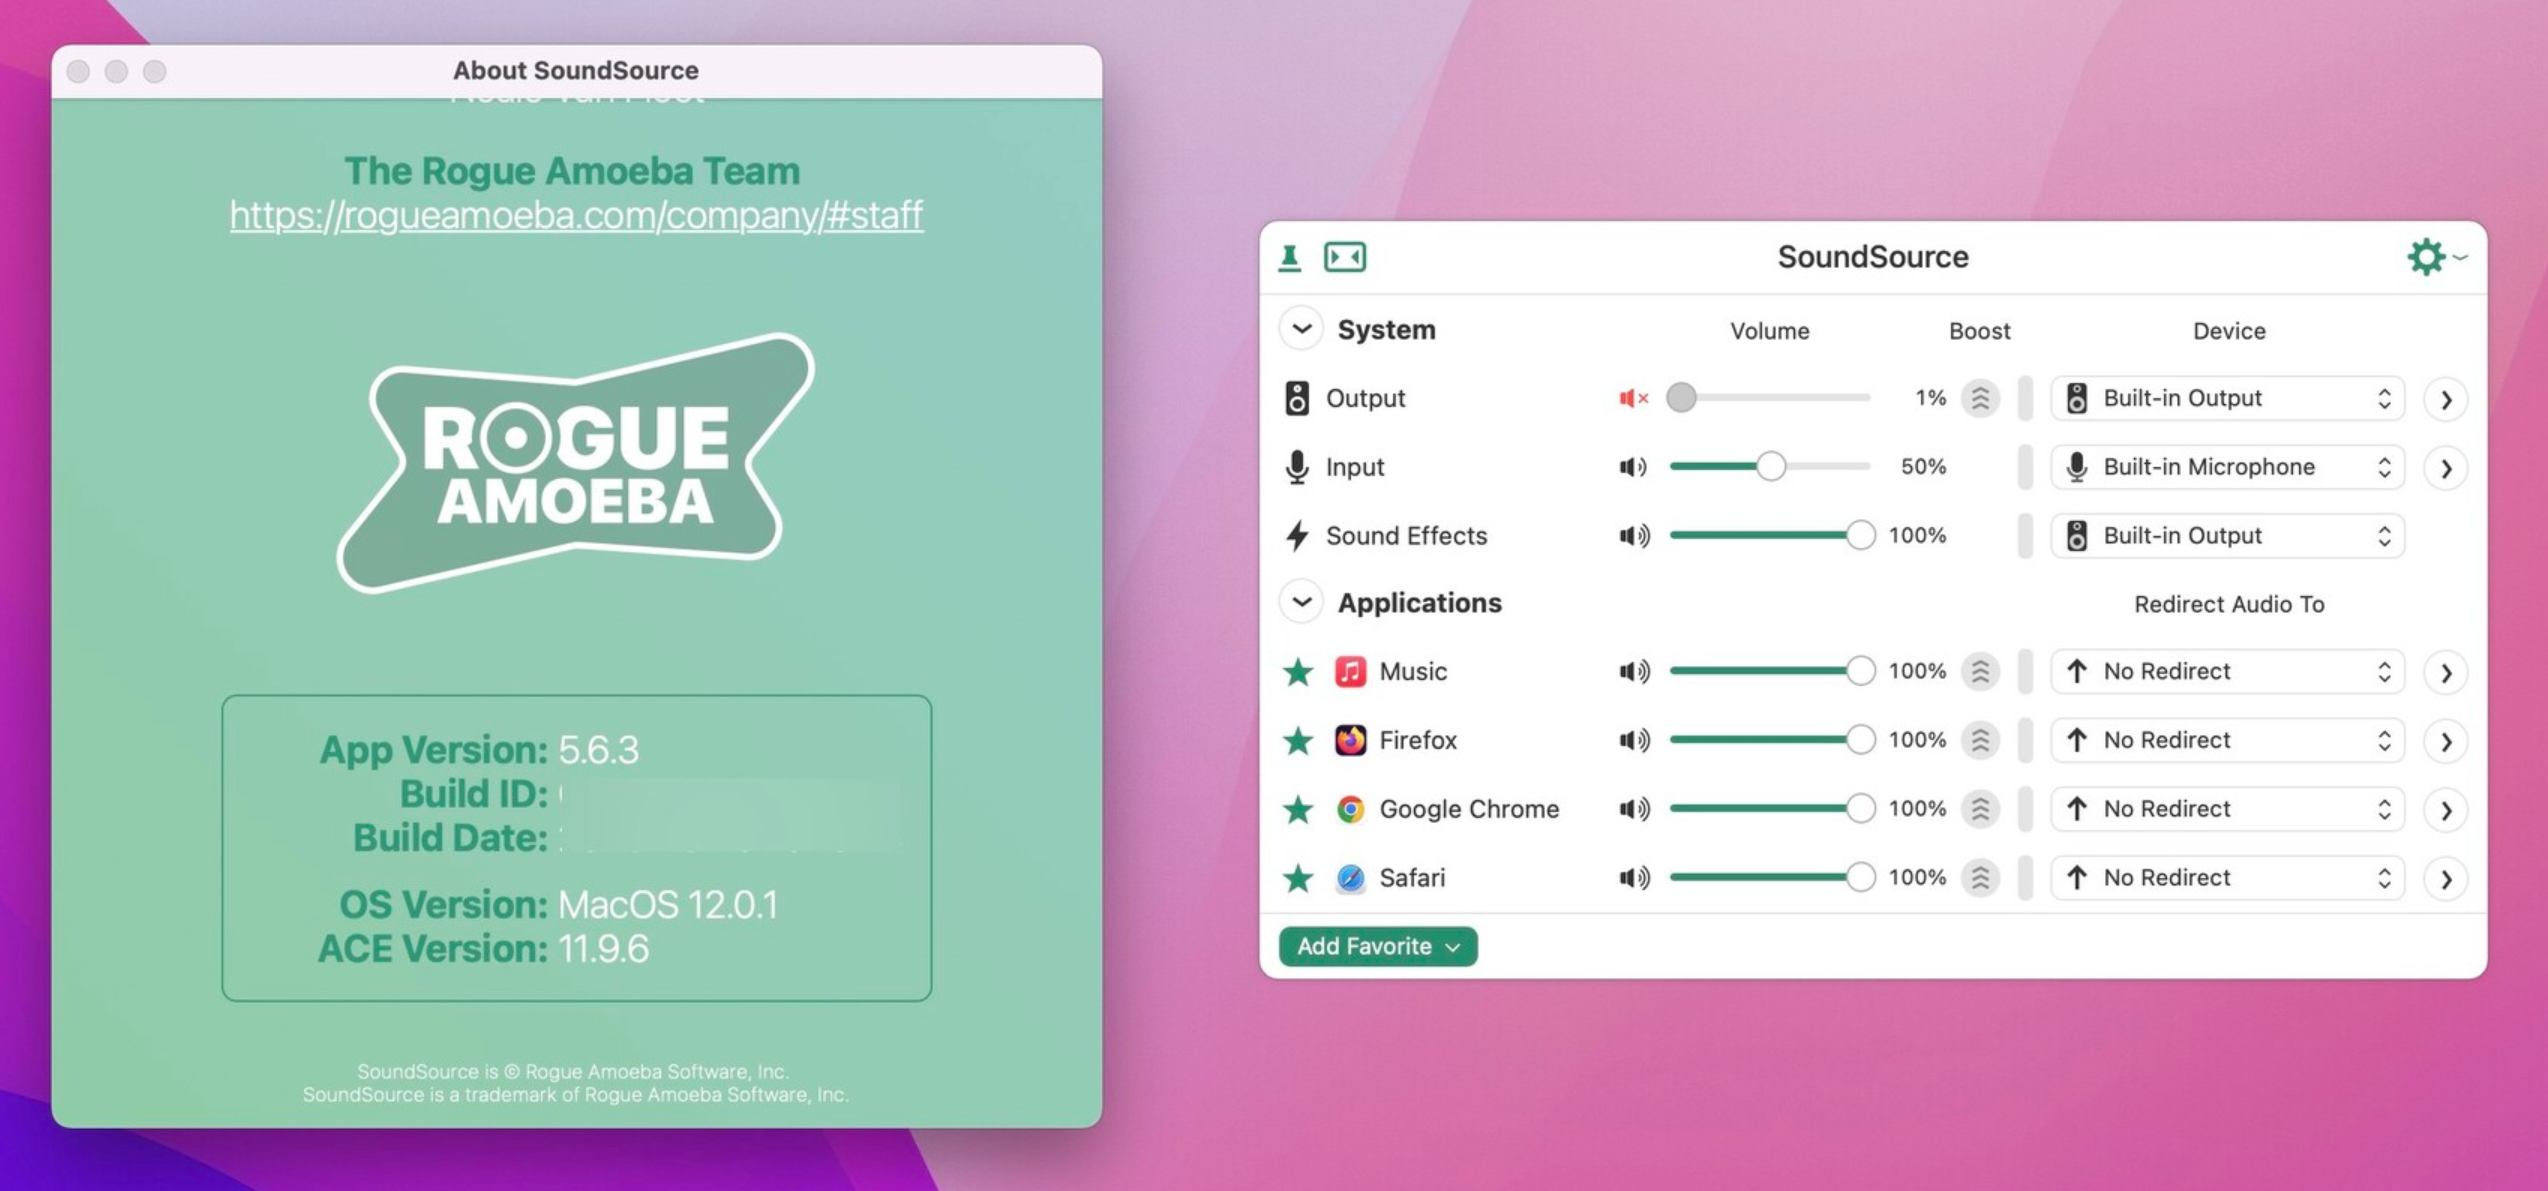Toggle compact view in SoundSource
This screenshot has height=1191, width=2548.
tap(1345, 258)
